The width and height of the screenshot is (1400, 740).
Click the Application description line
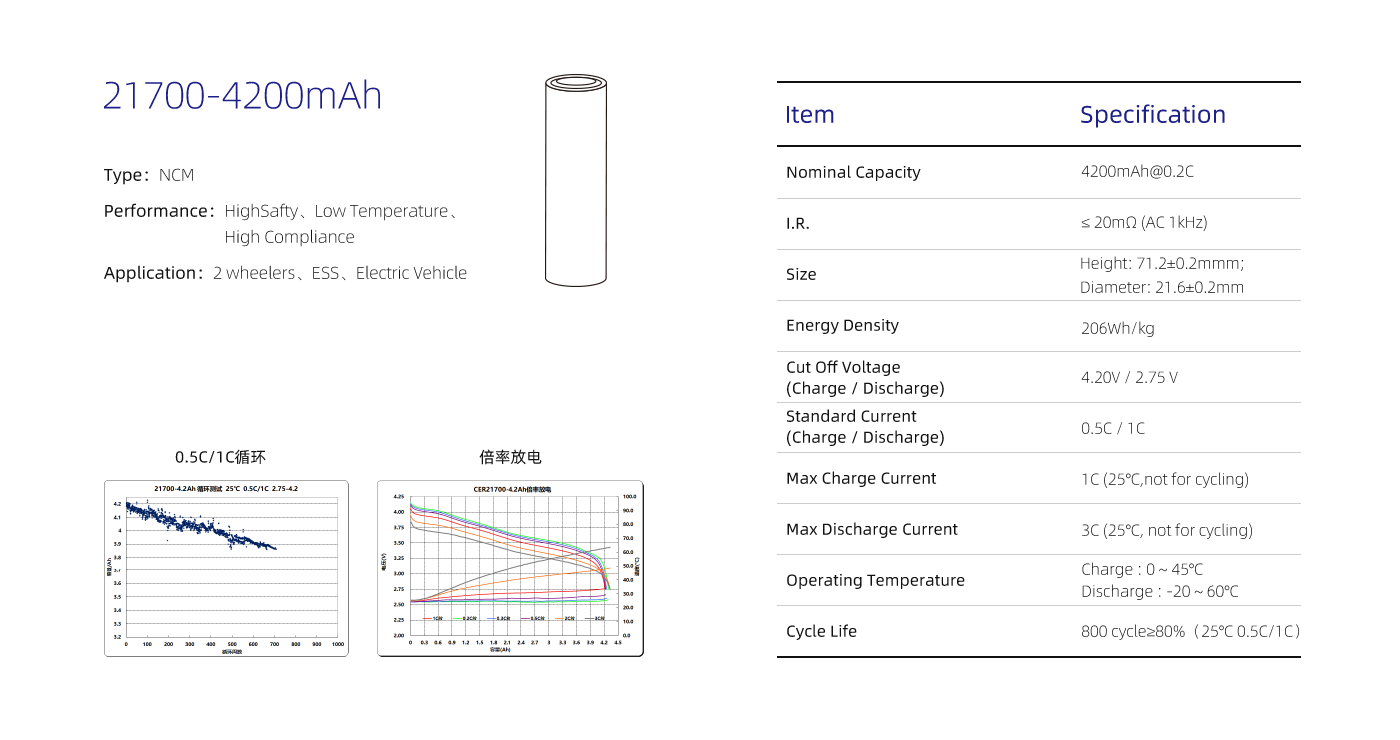[x=285, y=273]
